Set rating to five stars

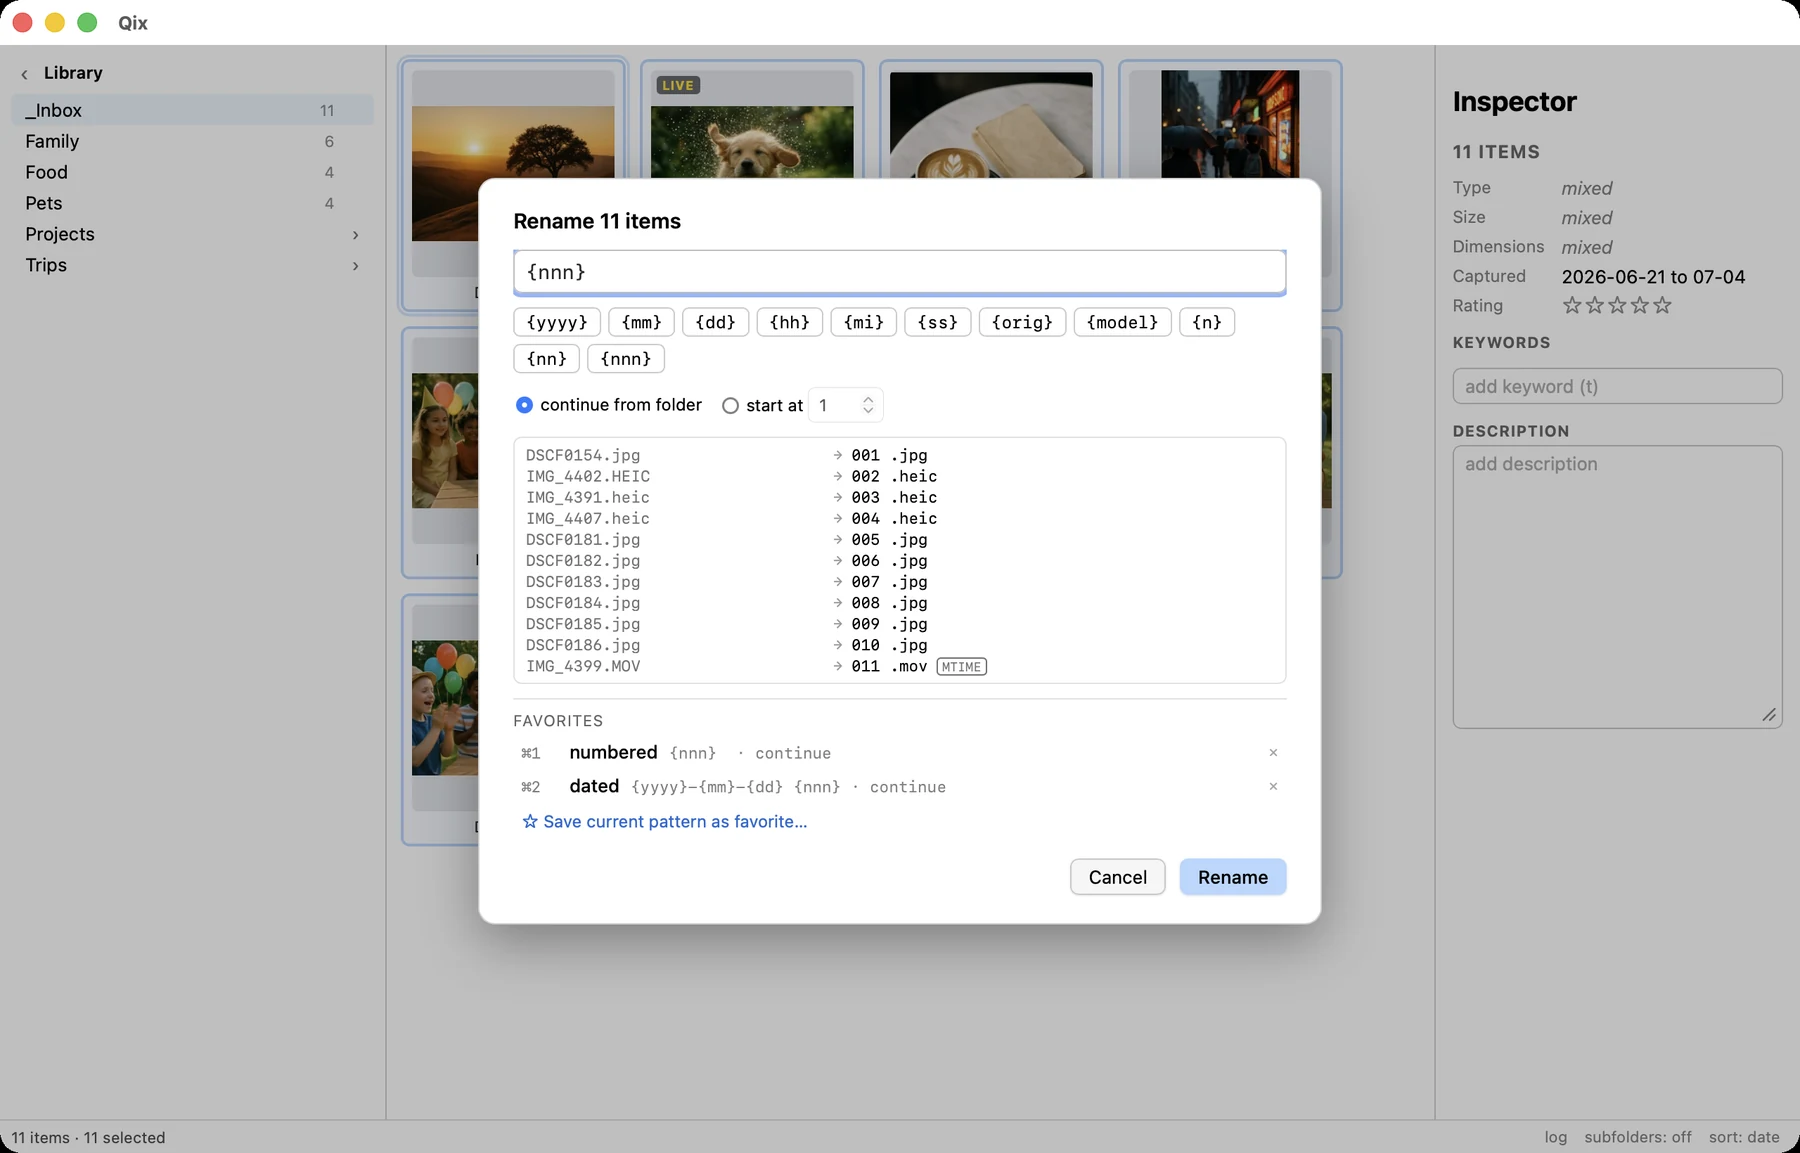point(1662,305)
